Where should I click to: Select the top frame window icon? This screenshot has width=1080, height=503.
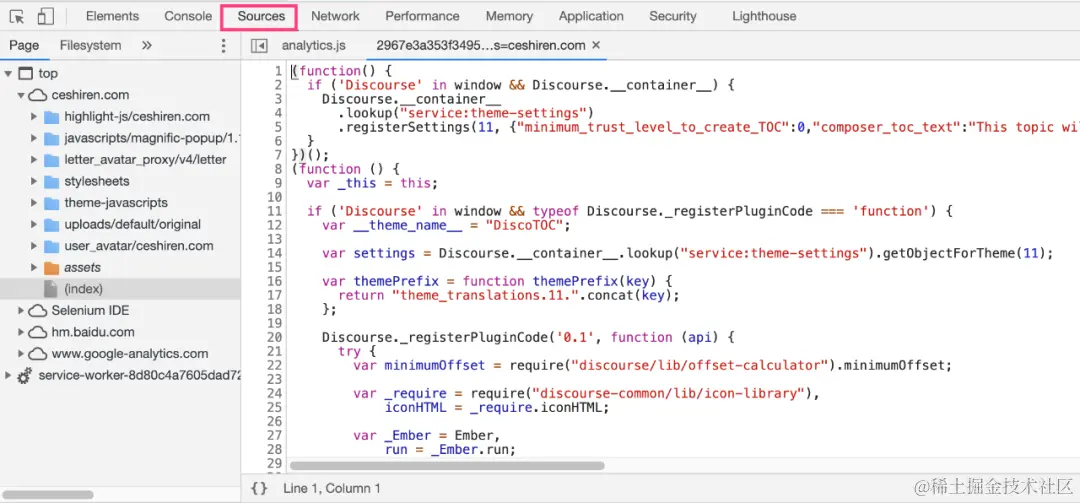click(25, 74)
